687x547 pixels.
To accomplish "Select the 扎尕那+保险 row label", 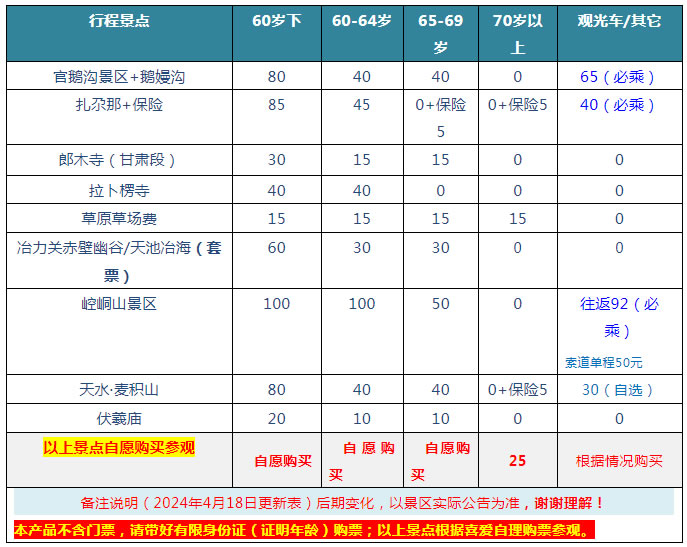I will [119, 104].
